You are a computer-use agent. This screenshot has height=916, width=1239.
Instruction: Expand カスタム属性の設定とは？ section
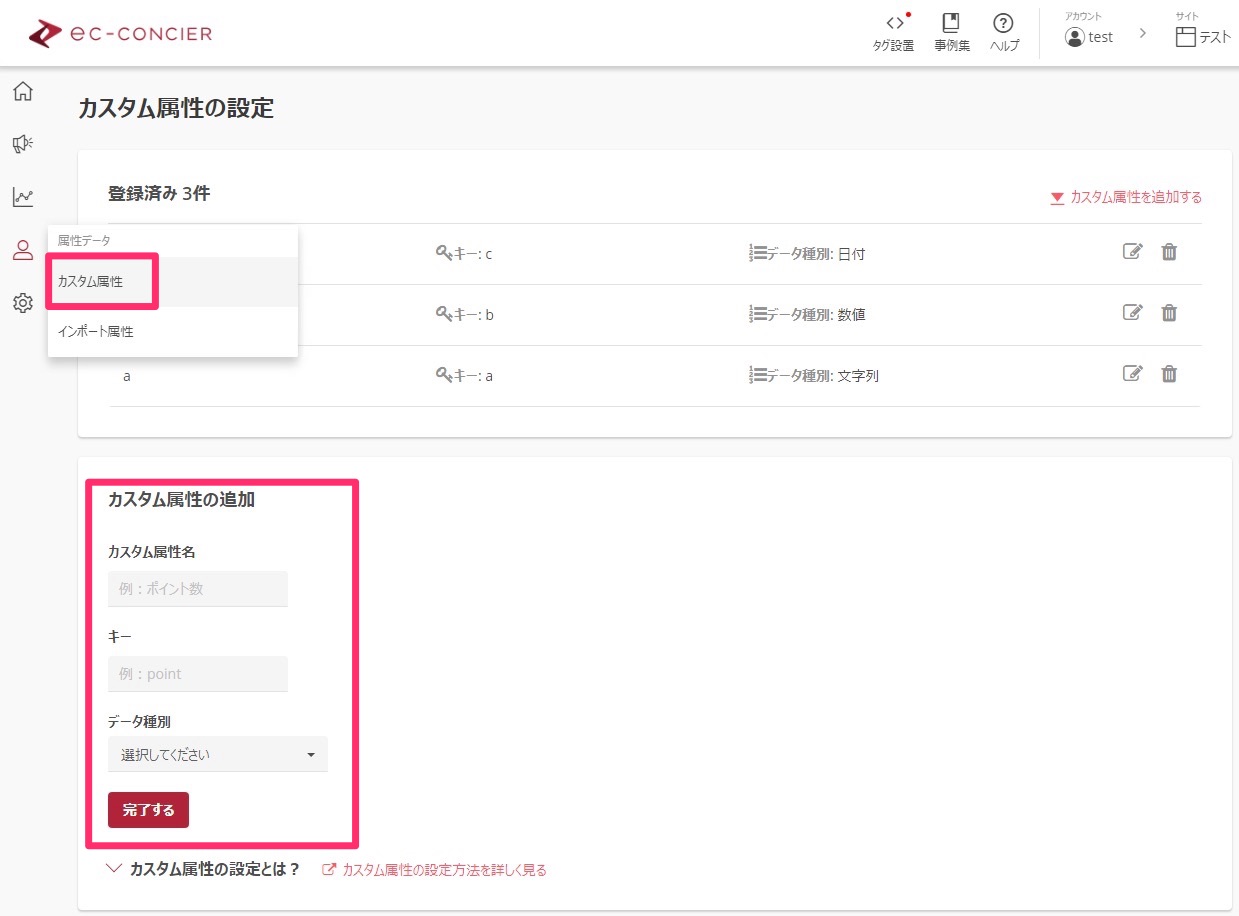[x=204, y=870]
